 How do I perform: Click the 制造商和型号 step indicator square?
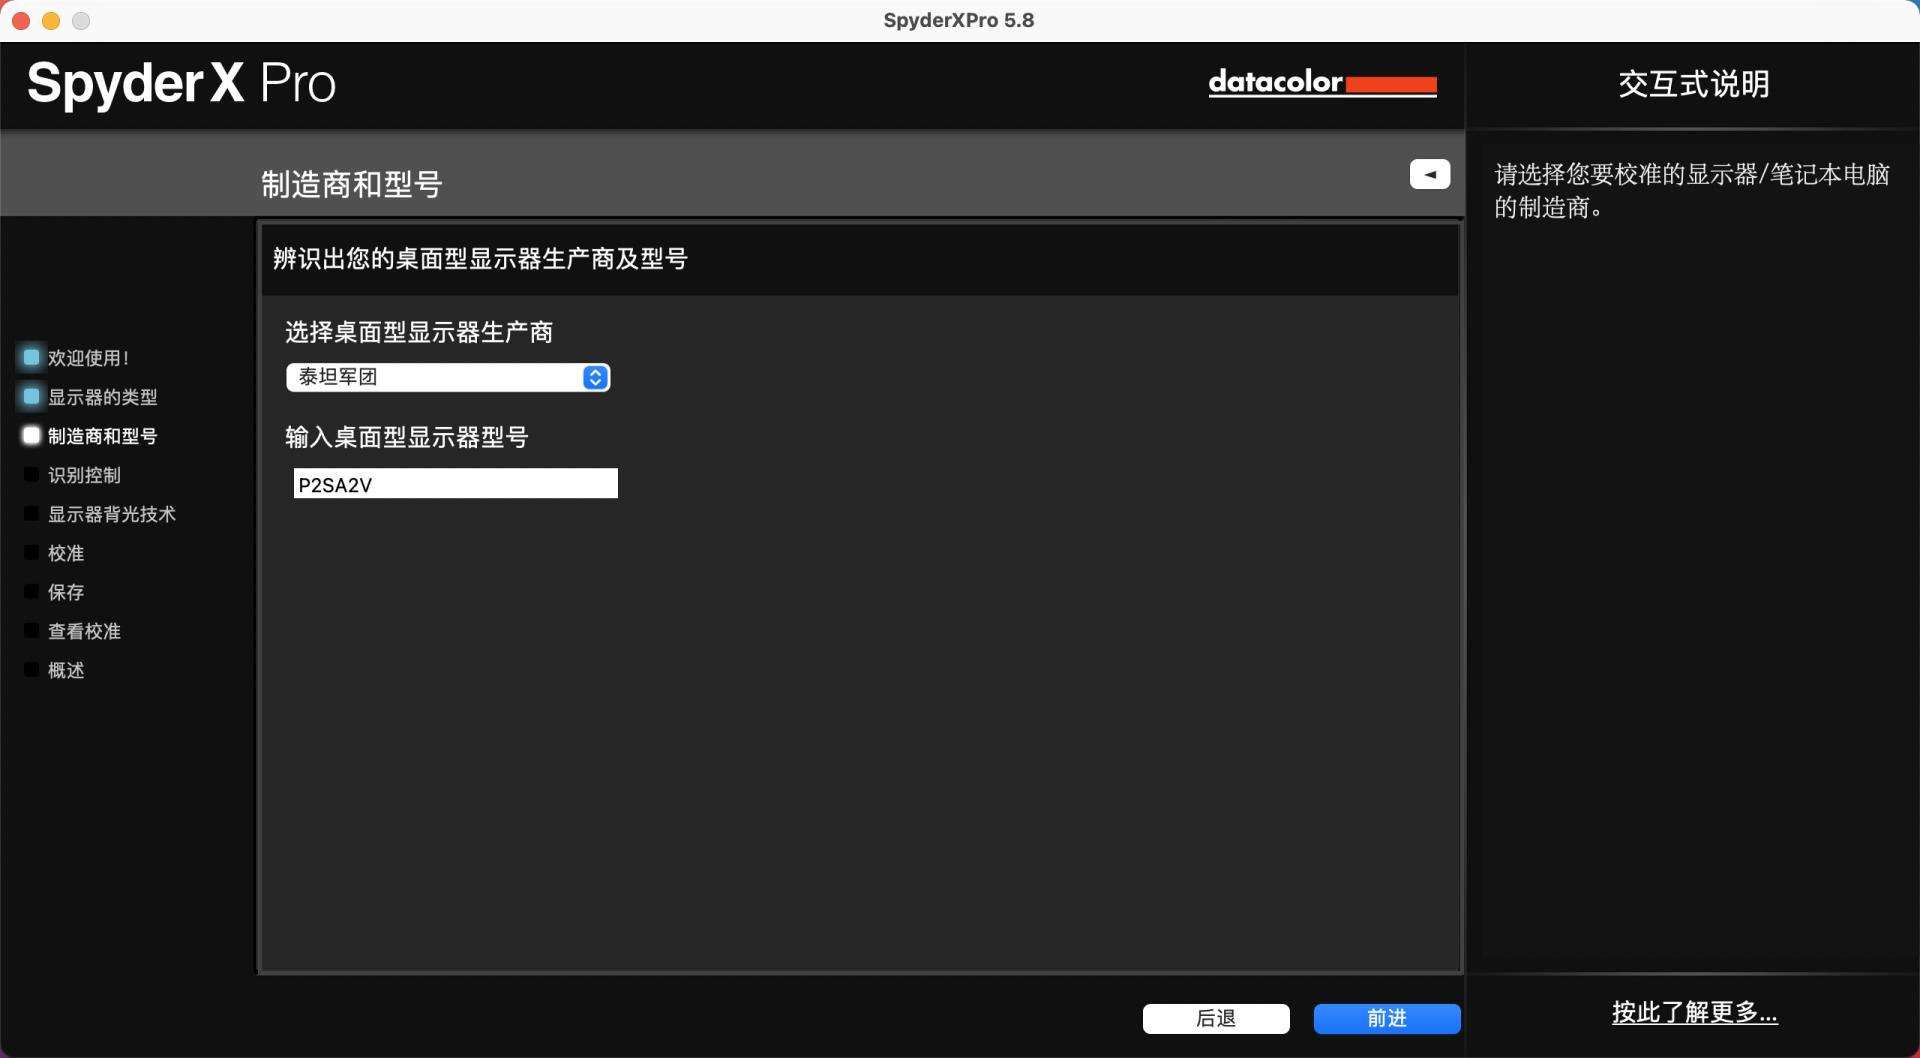click(31, 435)
